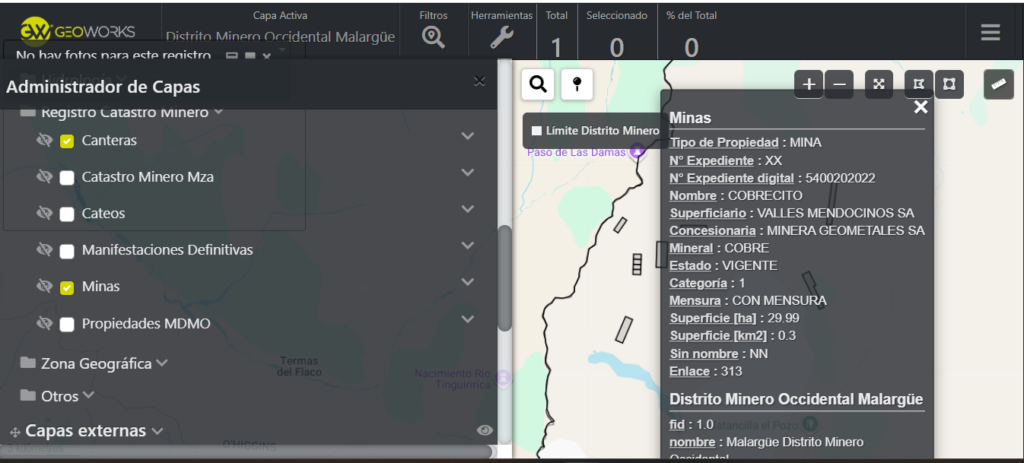Zoom out on the map
1024x463 pixels.
(840, 84)
